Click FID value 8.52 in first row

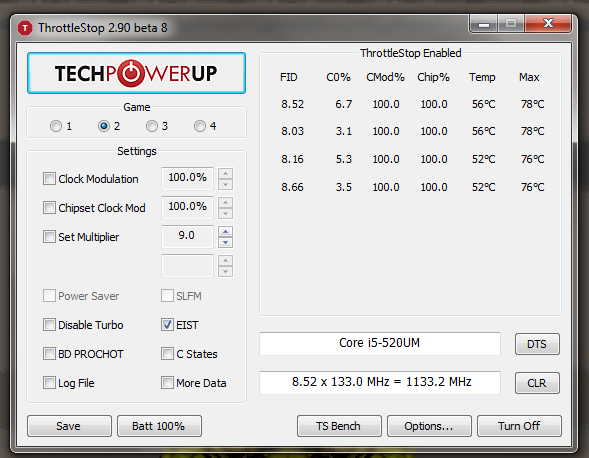(x=293, y=104)
